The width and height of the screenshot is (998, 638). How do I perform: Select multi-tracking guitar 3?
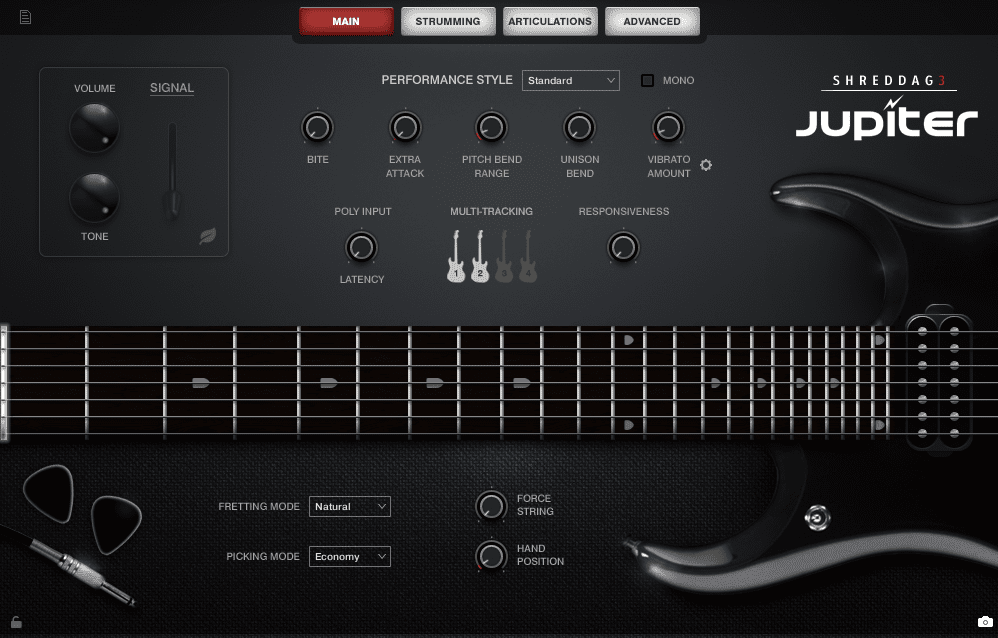504,257
